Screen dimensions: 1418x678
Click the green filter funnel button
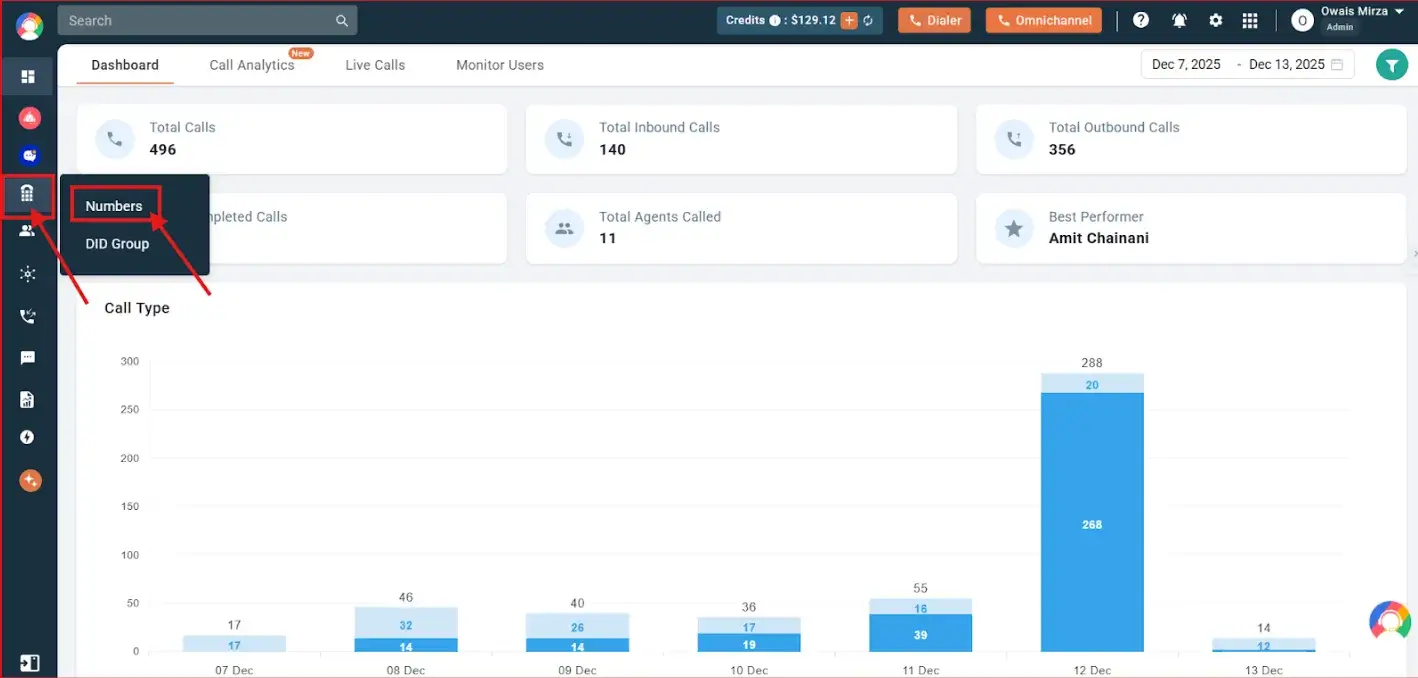click(x=1391, y=65)
